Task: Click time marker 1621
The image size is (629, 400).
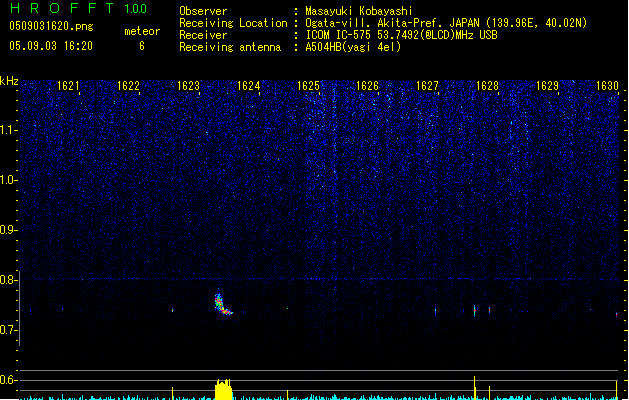Action: (x=68, y=86)
